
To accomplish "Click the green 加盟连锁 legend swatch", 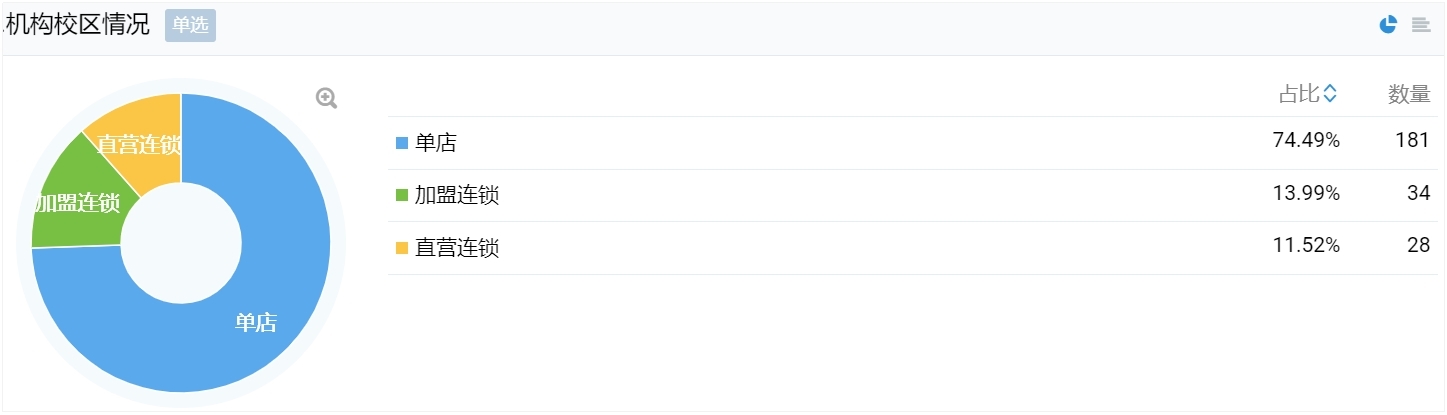I will point(402,195).
